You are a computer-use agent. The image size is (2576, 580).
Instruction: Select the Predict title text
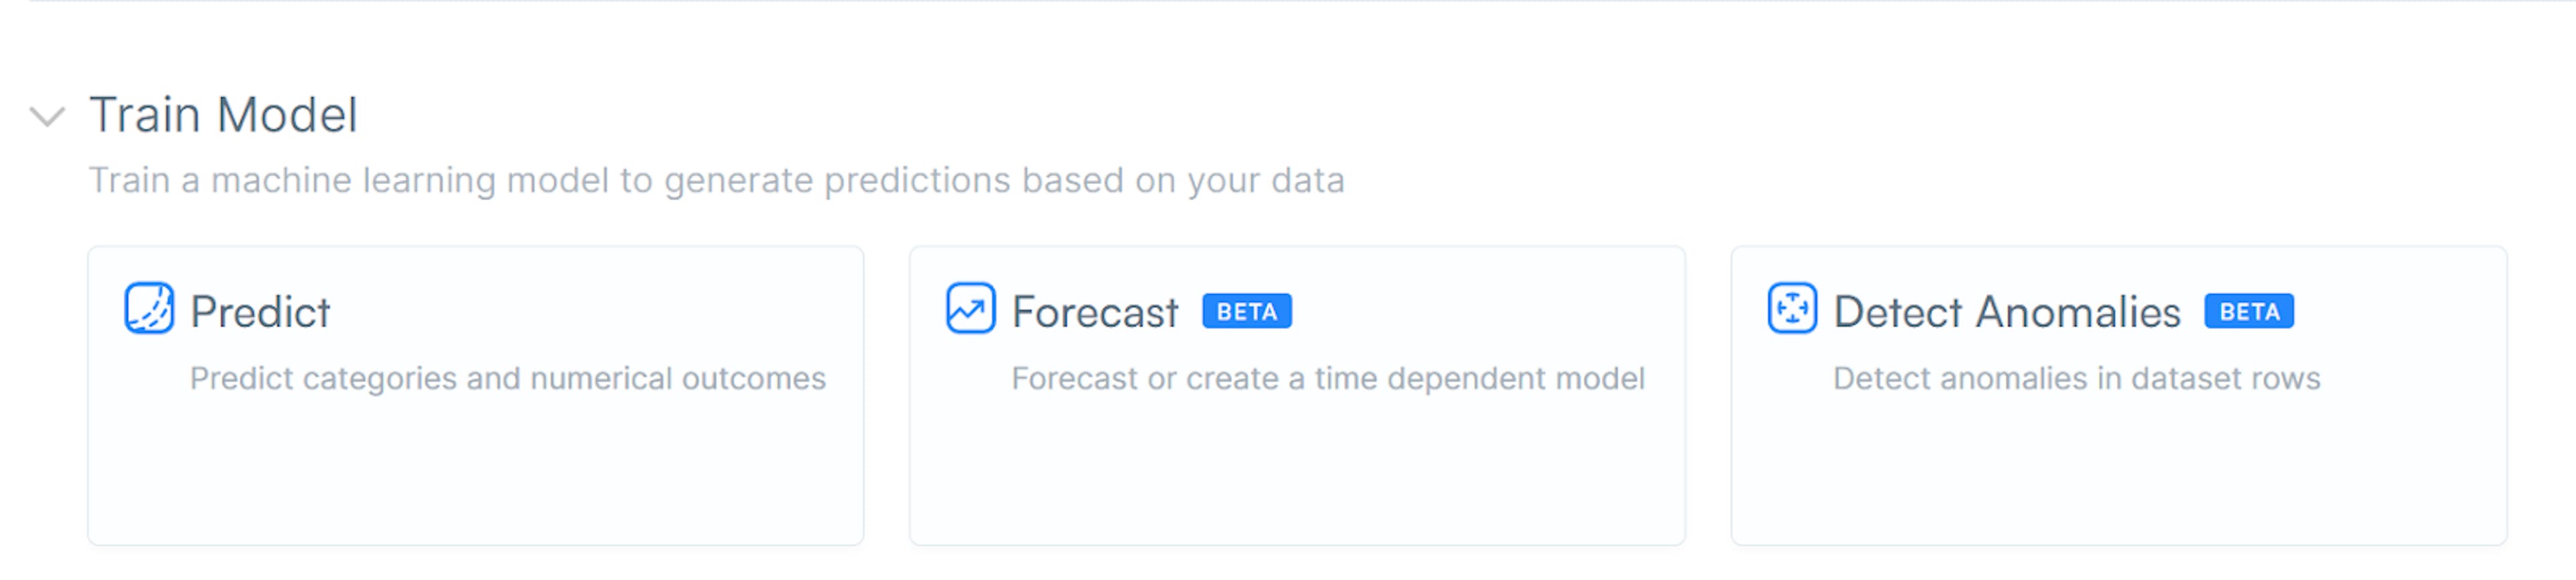pyautogui.click(x=260, y=312)
